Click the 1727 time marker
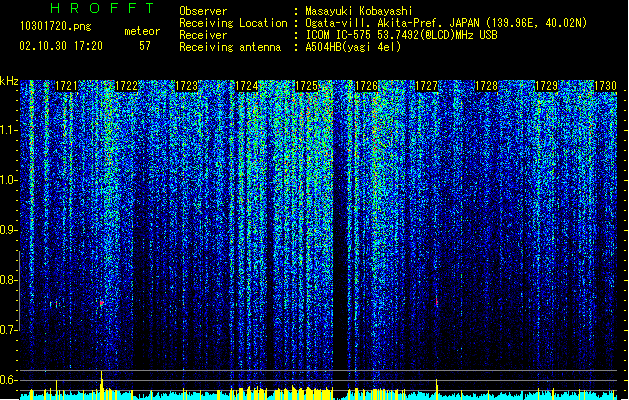 click(x=426, y=86)
